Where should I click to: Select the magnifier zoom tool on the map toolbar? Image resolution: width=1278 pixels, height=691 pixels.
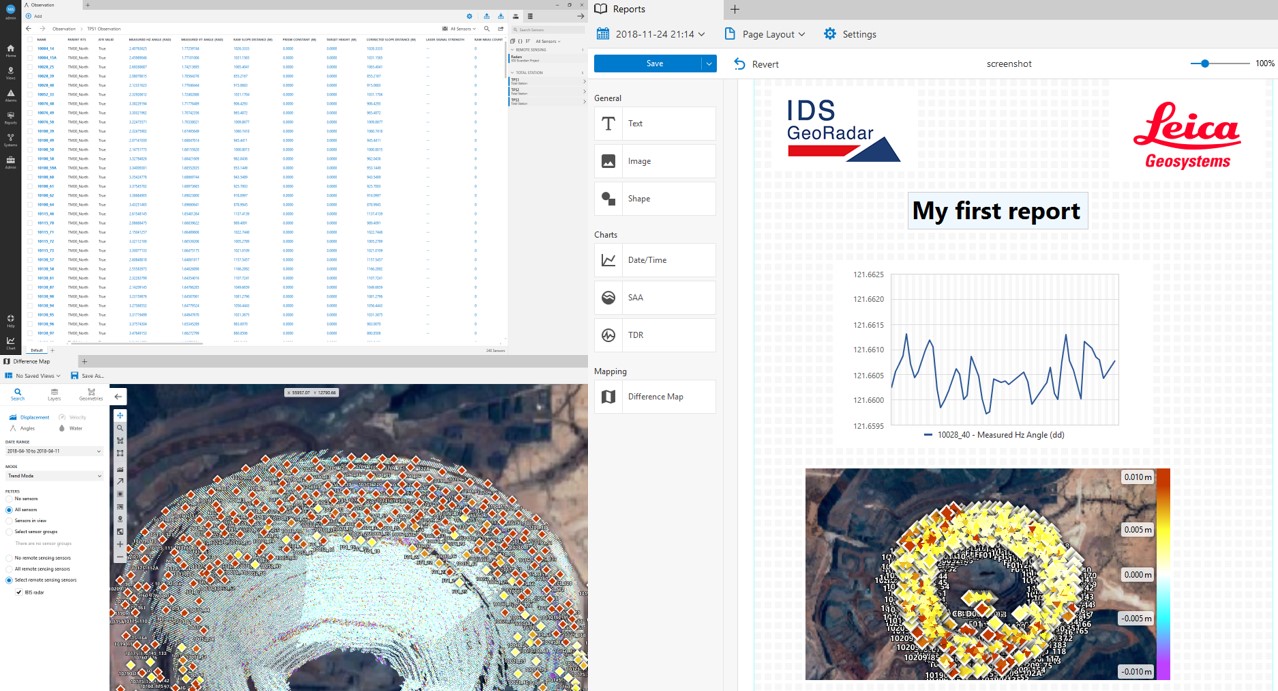point(120,429)
